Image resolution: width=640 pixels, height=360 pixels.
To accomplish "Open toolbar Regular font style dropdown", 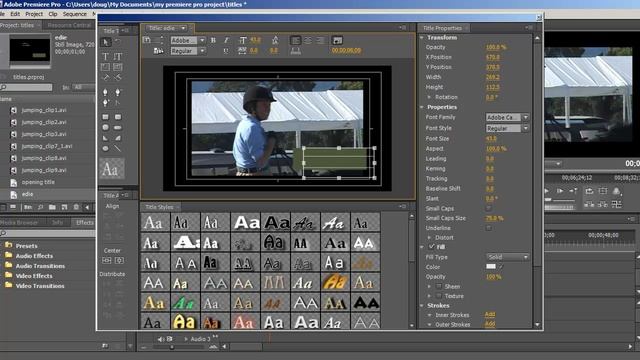I will point(188,51).
